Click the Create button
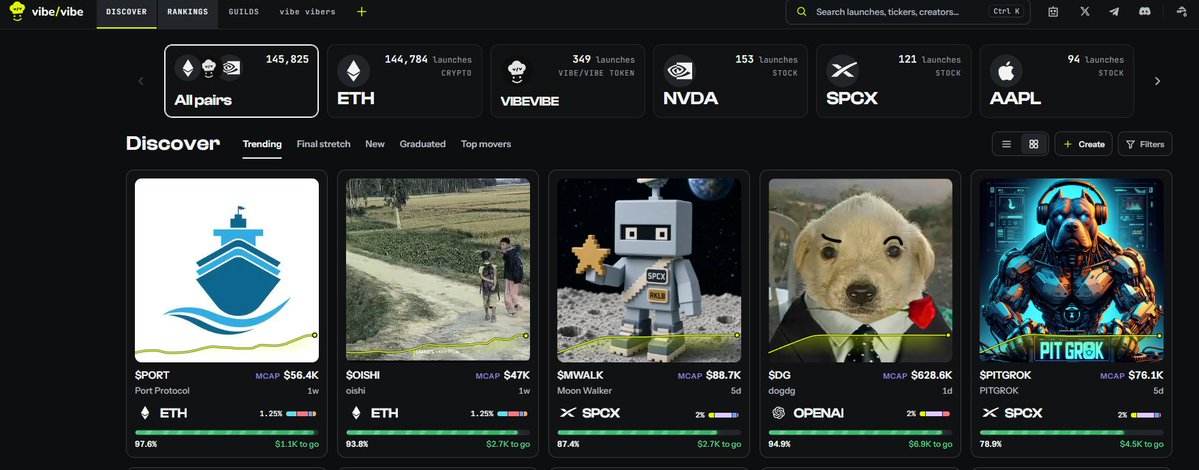1199x470 pixels. tap(1084, 144)
